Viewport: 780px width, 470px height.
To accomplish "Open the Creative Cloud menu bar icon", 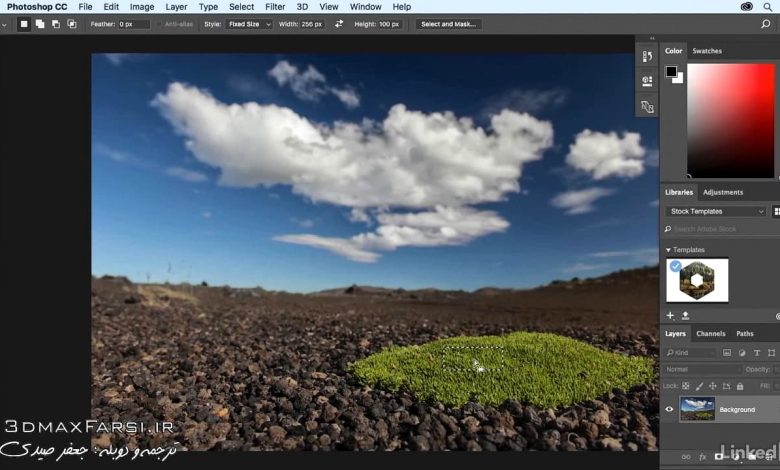I will [x=746, y=7].
